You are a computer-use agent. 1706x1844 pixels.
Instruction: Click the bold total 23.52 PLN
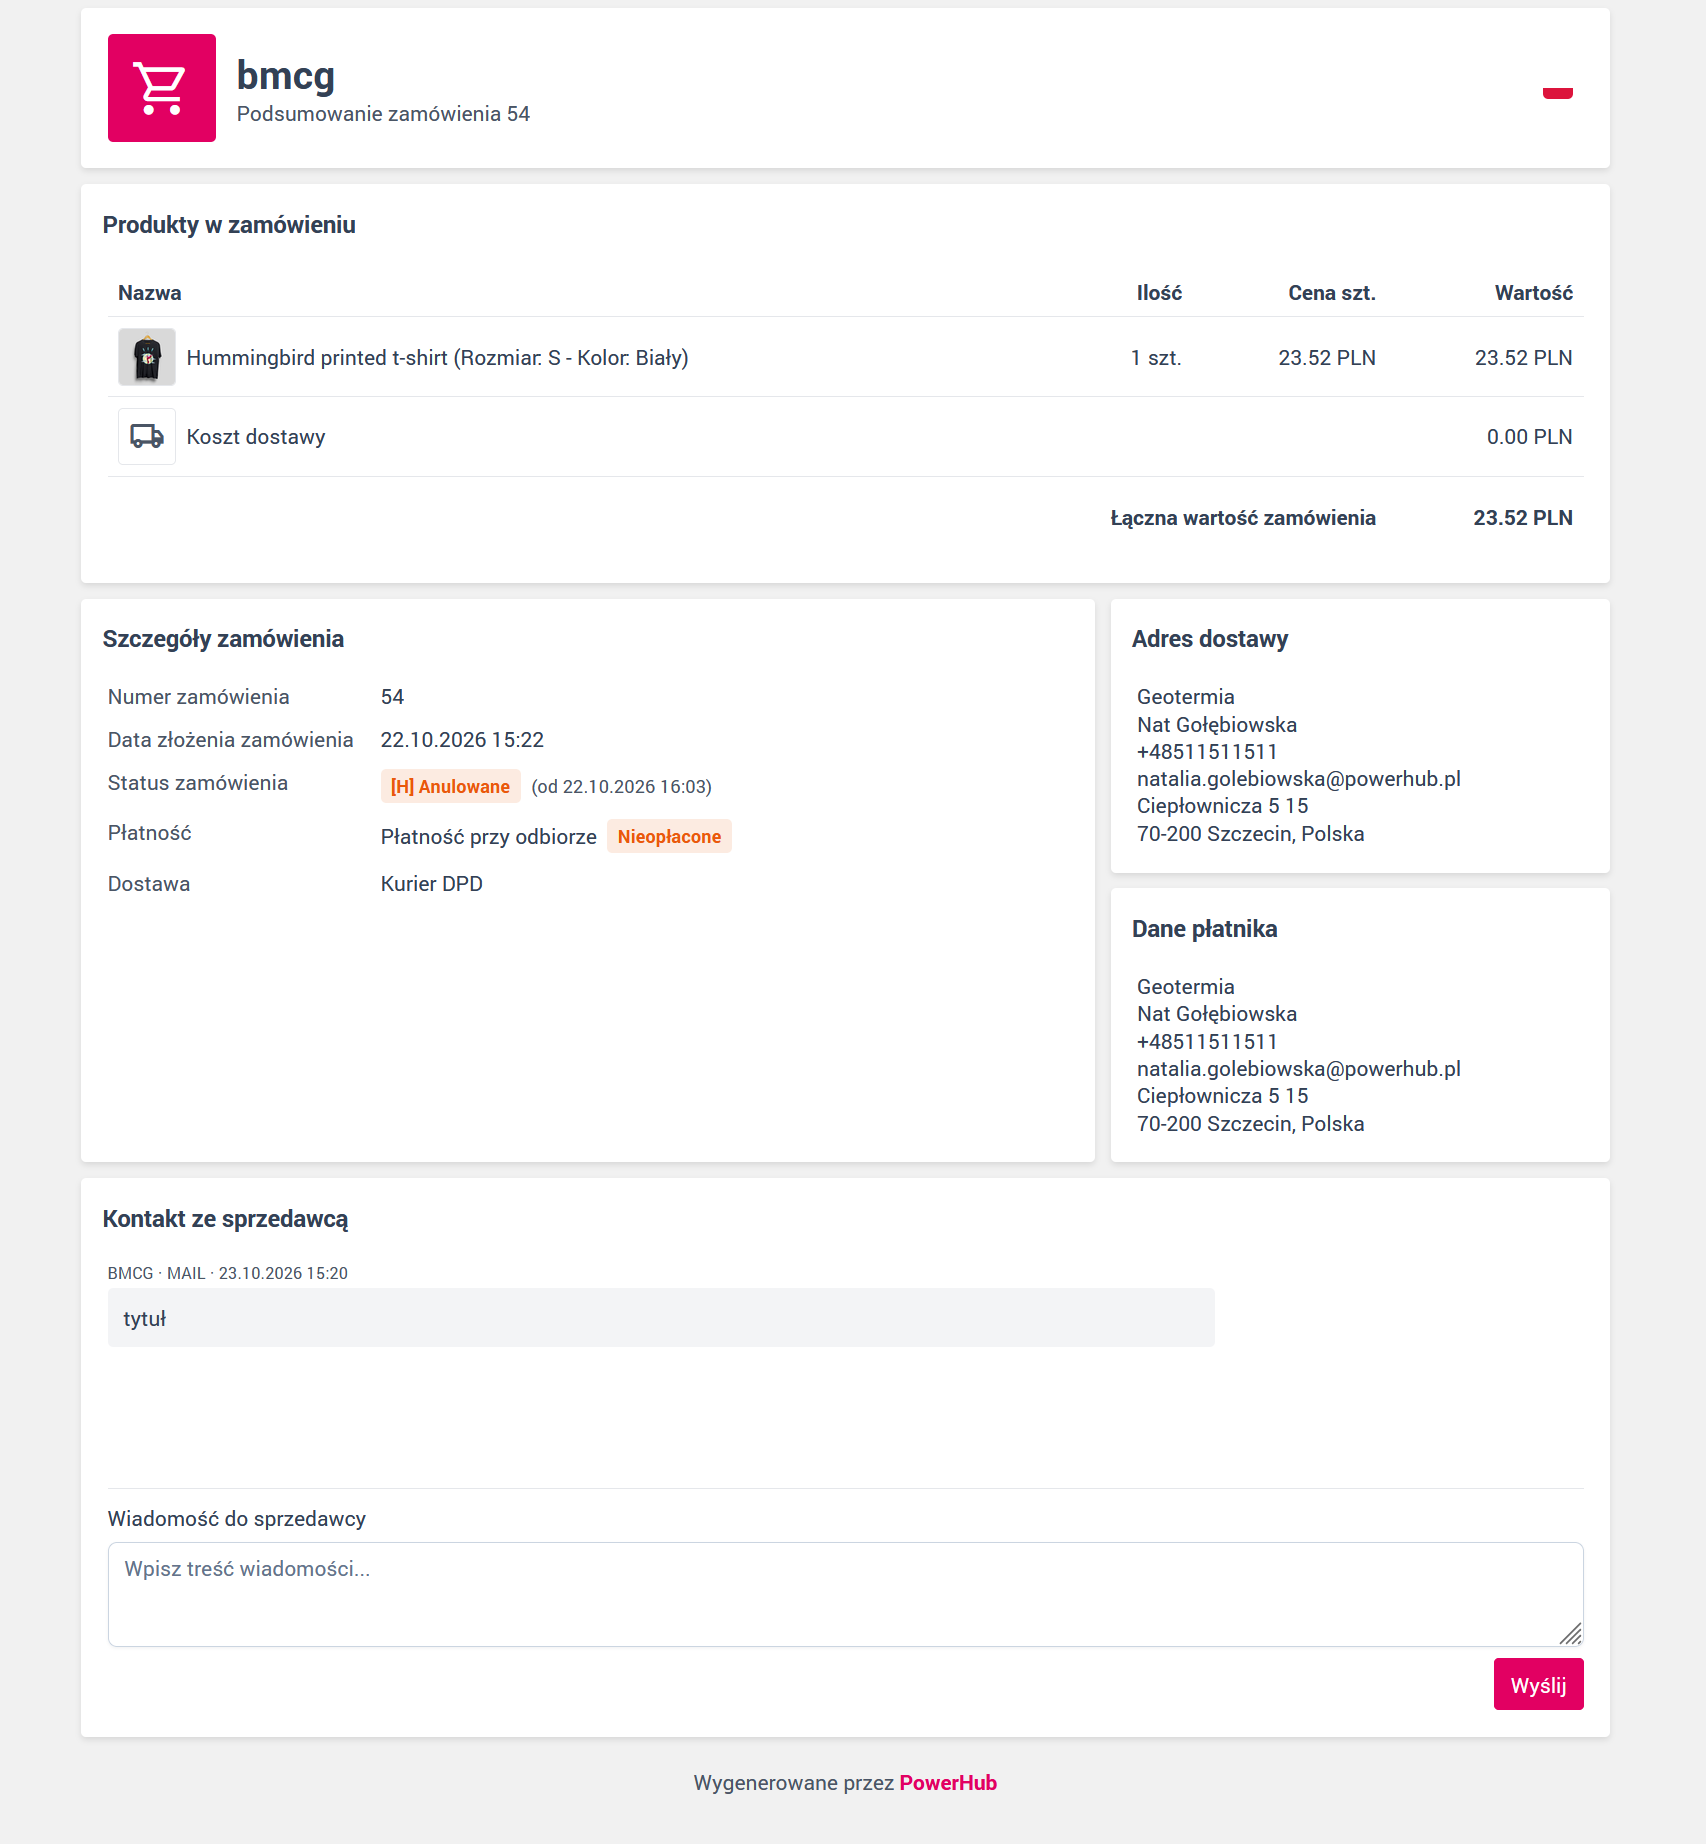coord(1523,518)
